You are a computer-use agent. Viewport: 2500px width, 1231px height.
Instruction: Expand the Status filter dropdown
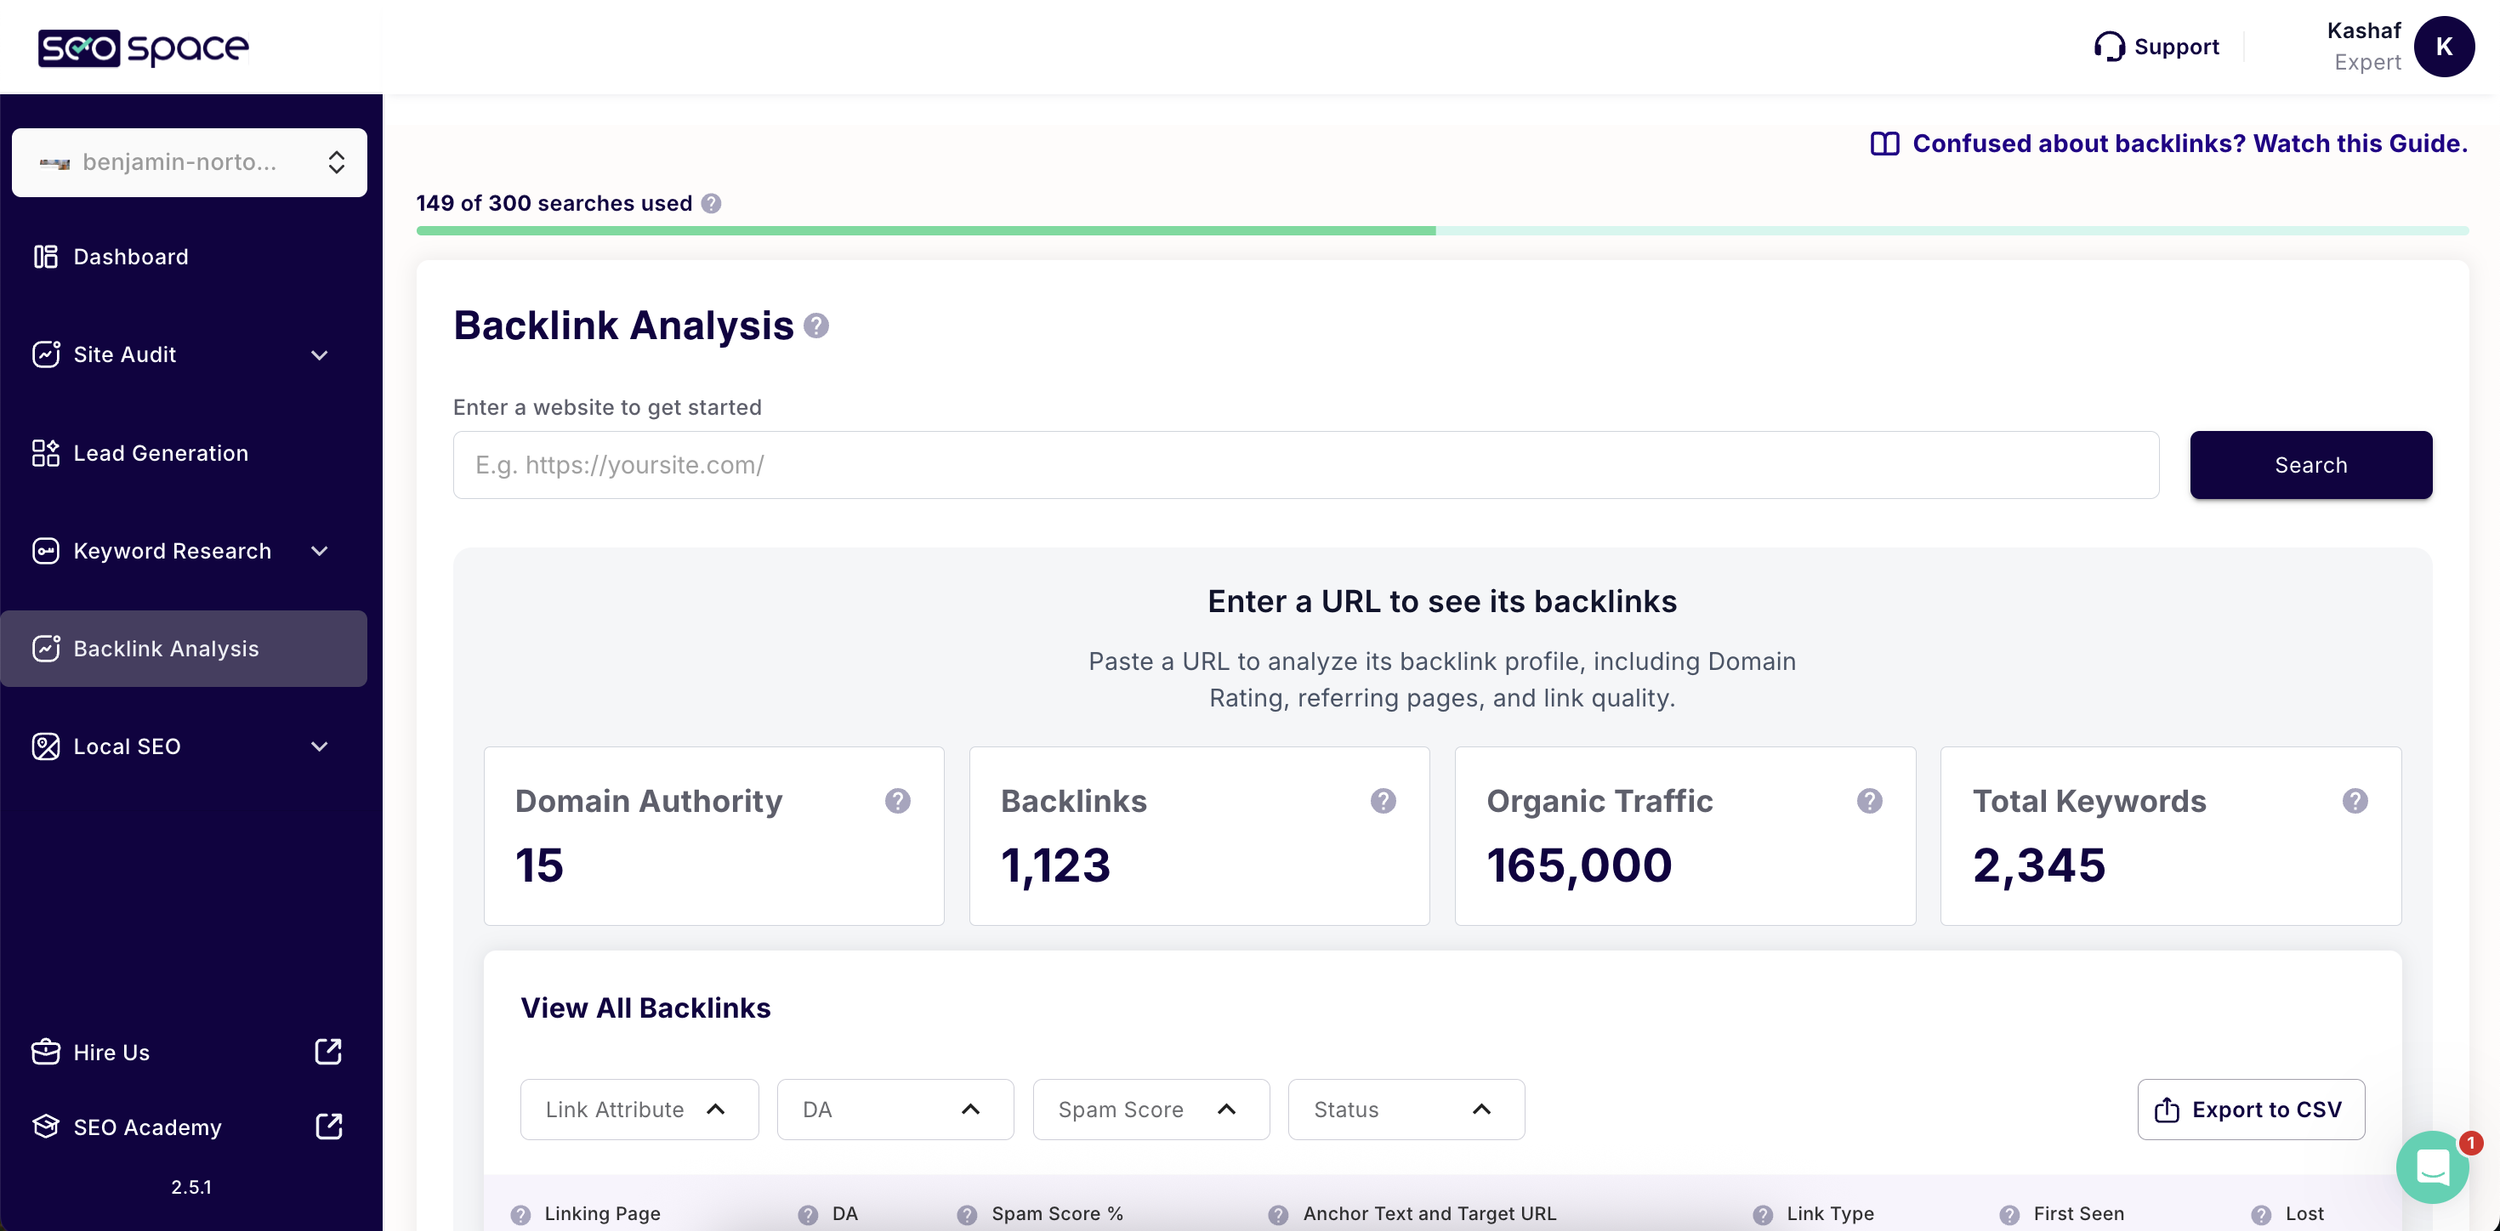[x=1405, y=1109]
